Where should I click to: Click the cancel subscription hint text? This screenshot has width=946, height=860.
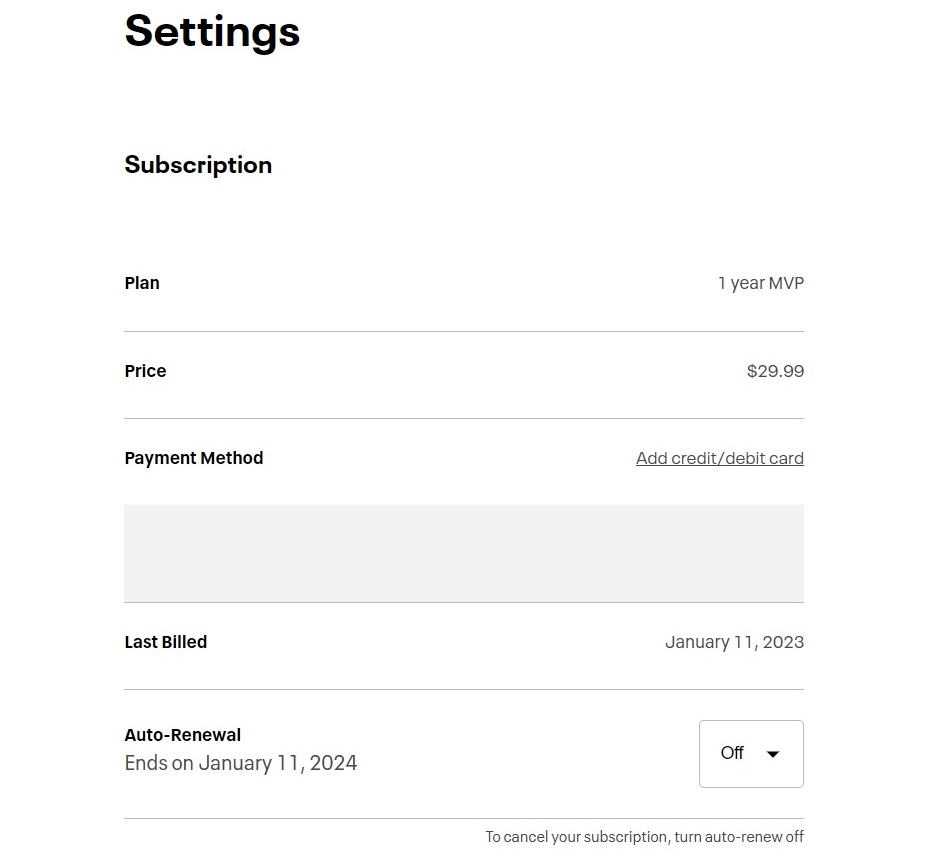[x=644, y=837]
